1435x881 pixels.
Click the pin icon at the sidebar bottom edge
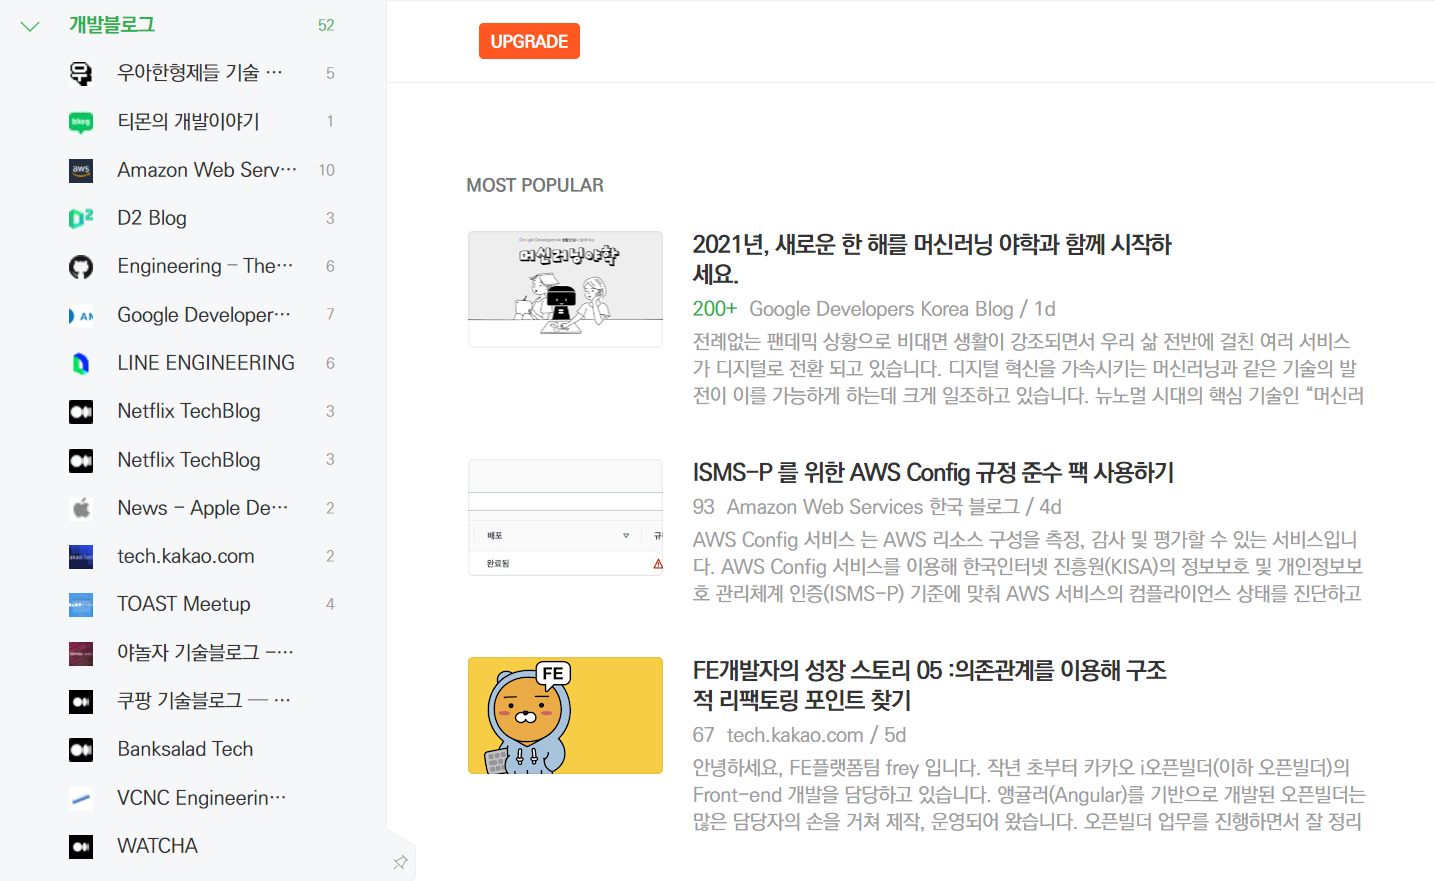[x=400, y=862]
